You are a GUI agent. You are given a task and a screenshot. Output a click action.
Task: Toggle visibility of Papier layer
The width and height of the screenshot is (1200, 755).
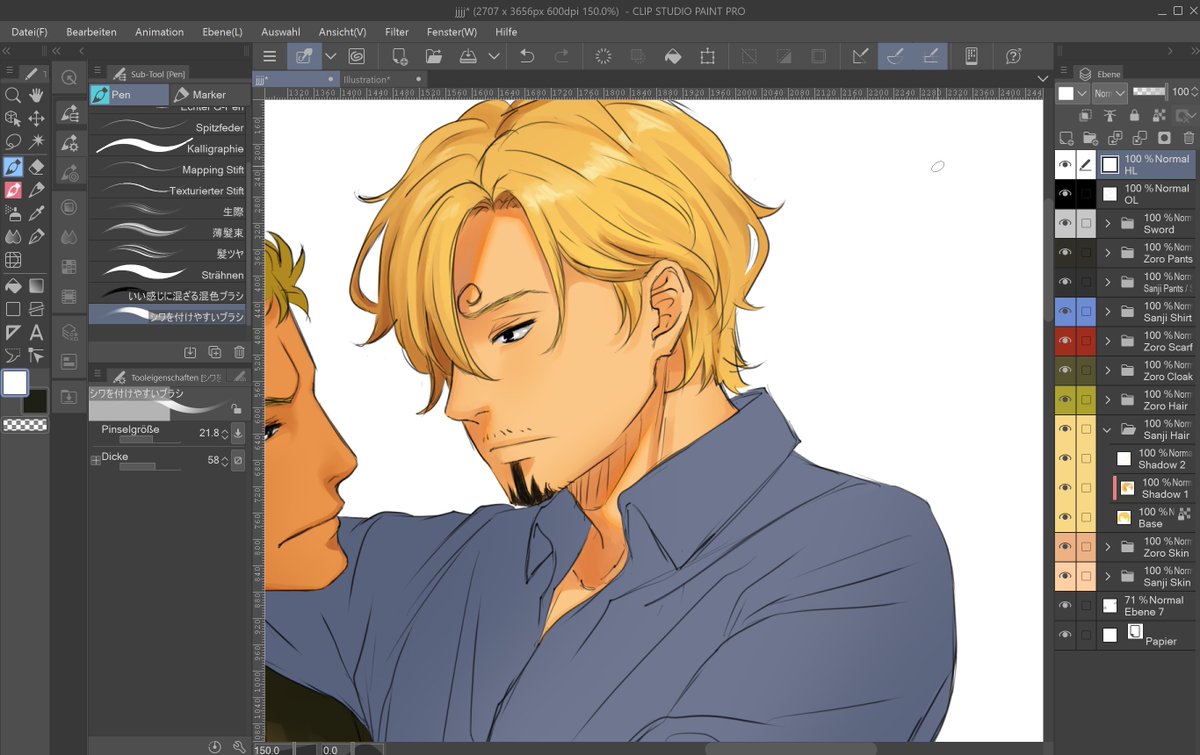coord(1065,635)
